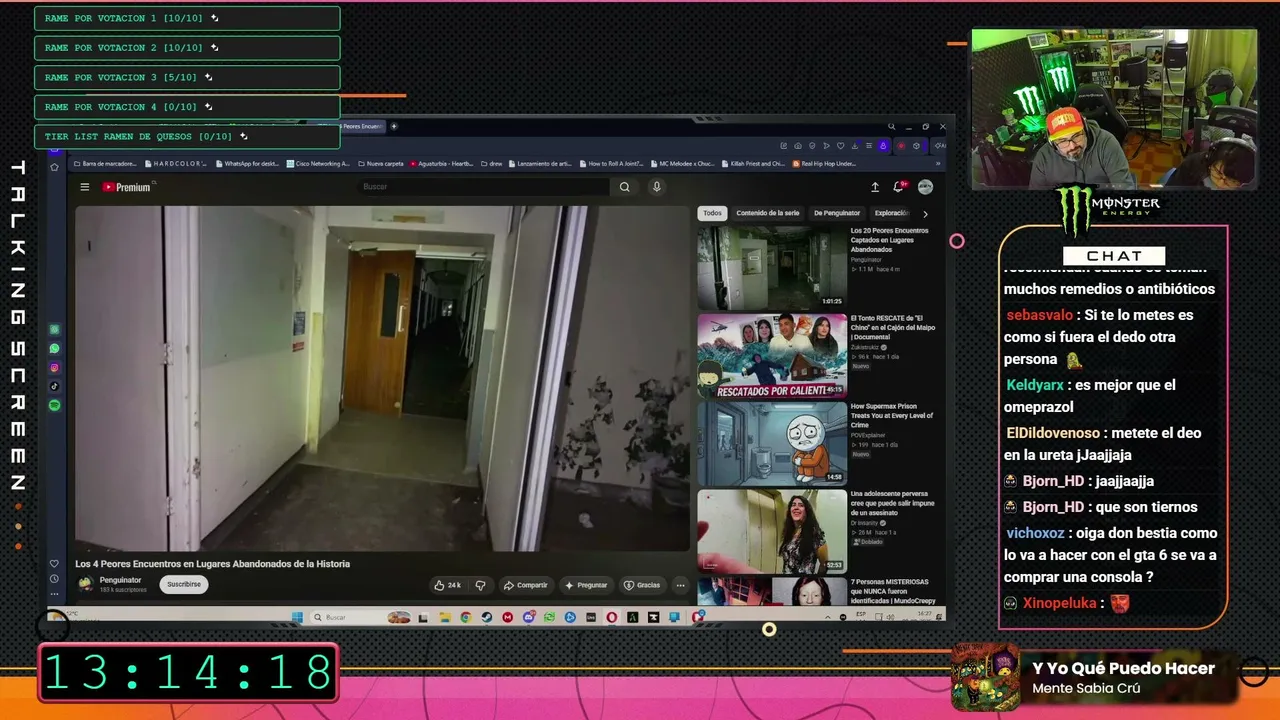Open the YouTube account avatar menu
The width and height of the screenshot is (1280, 720).
pos(925,187)
